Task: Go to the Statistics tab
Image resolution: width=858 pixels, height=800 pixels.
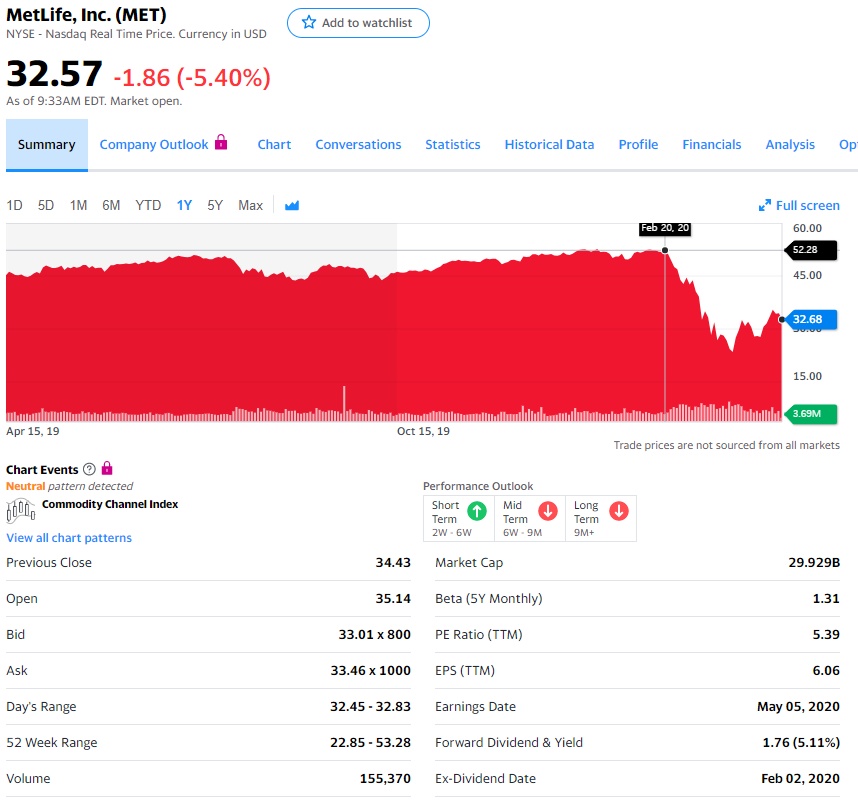Action: (453, 144)
